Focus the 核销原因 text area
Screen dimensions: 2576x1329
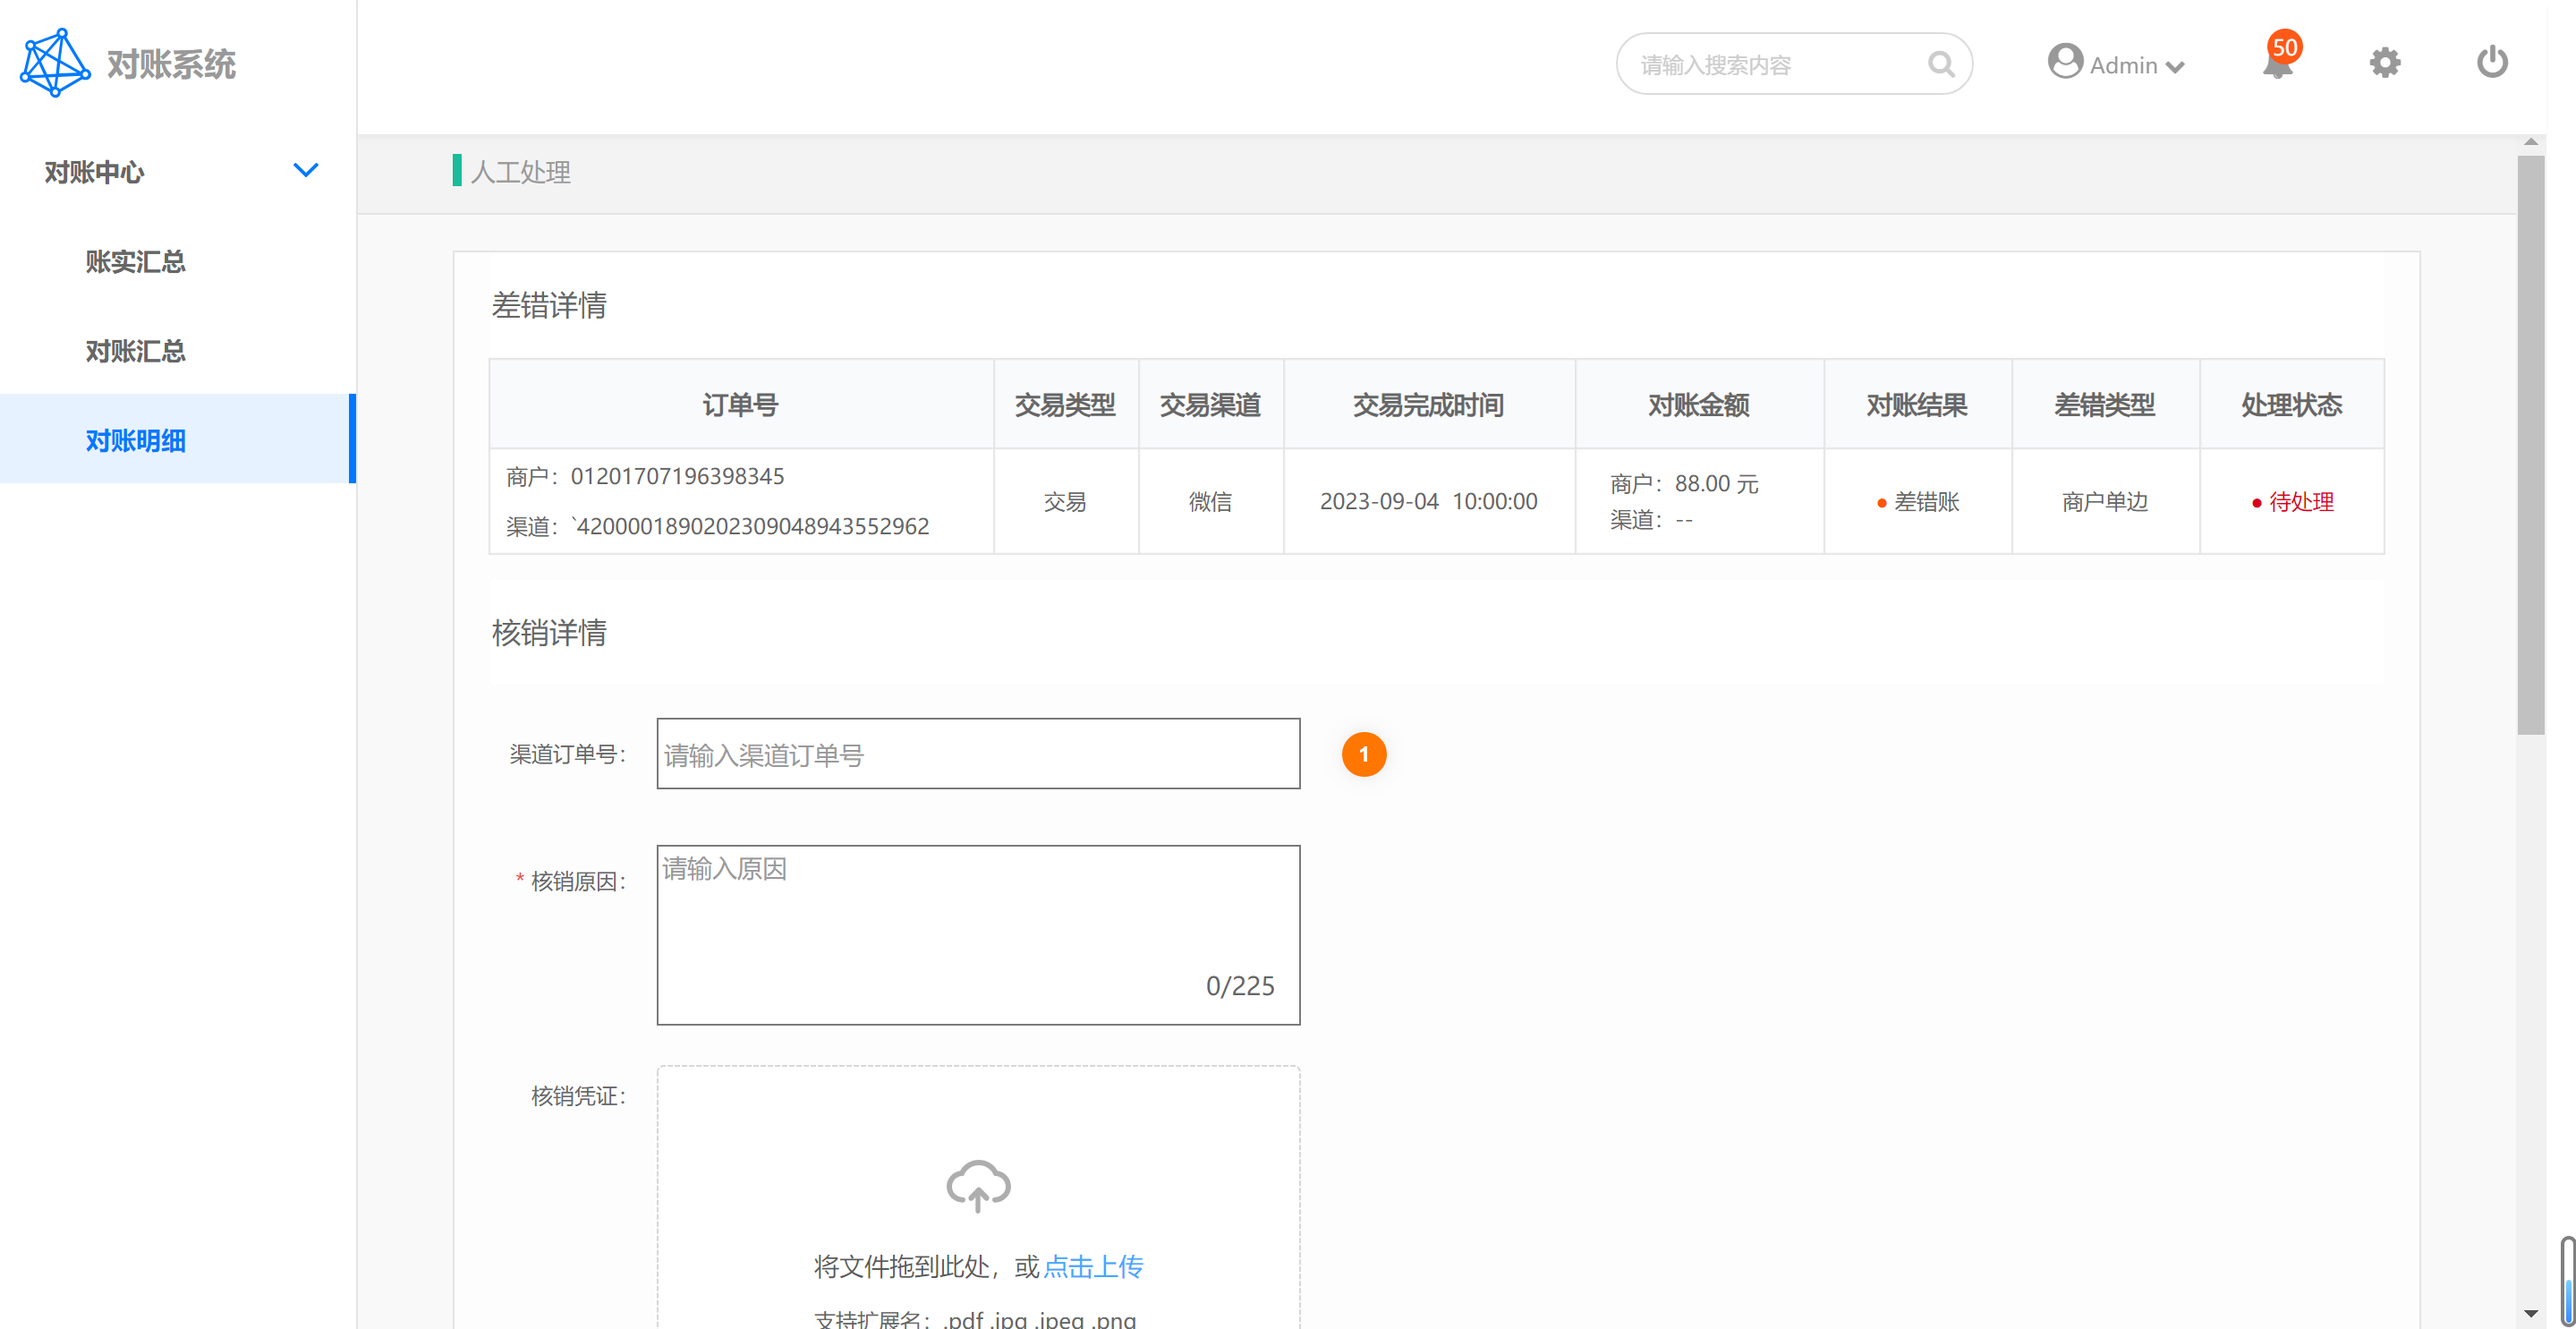(978, 935)
